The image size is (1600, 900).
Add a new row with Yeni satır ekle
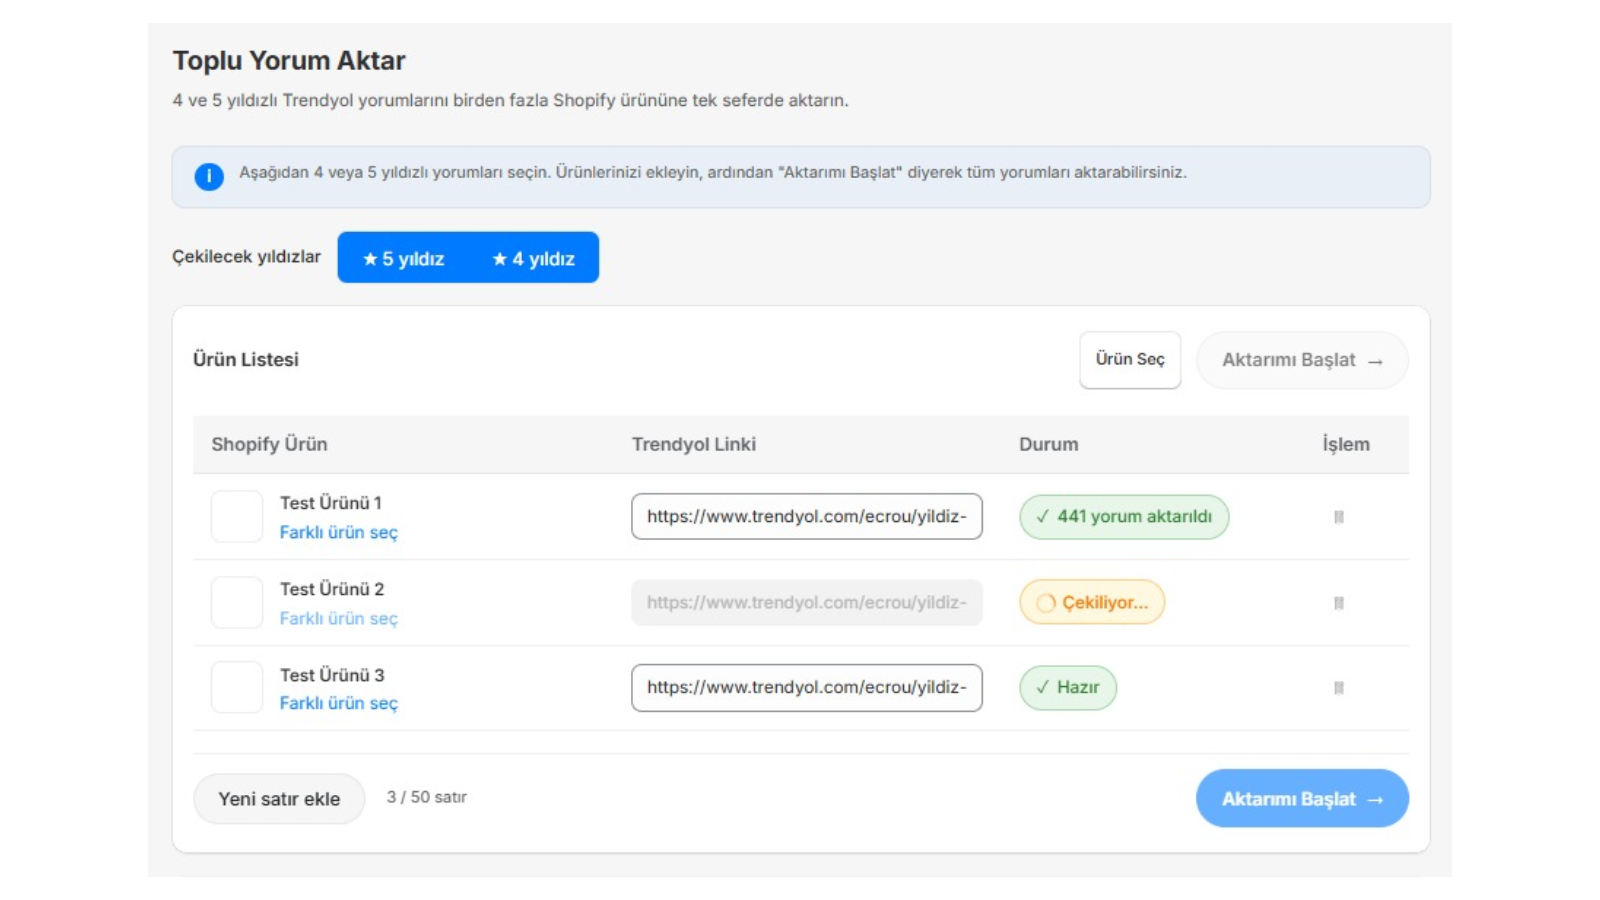pyautogui.click(x=279, y=799)
